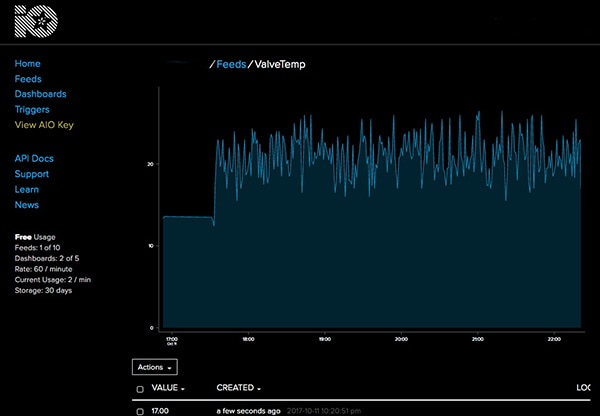
Task: Open the Learn link
Action: tap(27, 189)
